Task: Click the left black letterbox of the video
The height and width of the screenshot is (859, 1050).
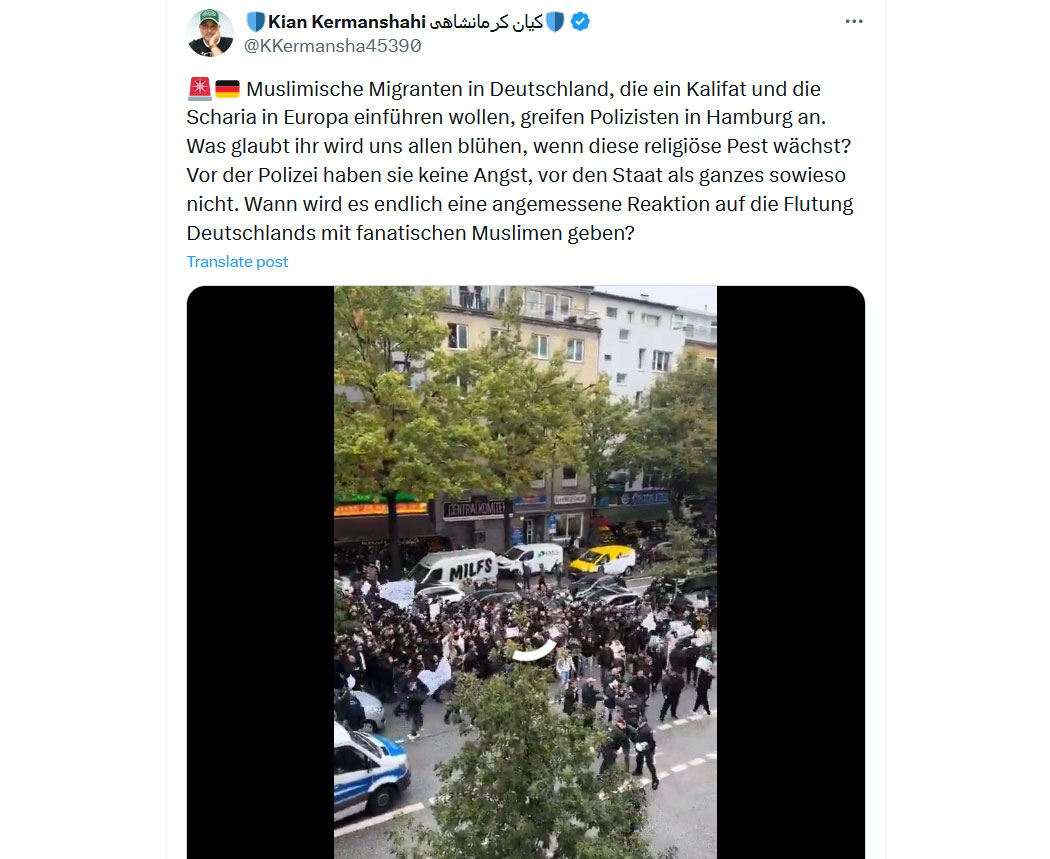Action: pyautogui.click(x=260, y=572)
